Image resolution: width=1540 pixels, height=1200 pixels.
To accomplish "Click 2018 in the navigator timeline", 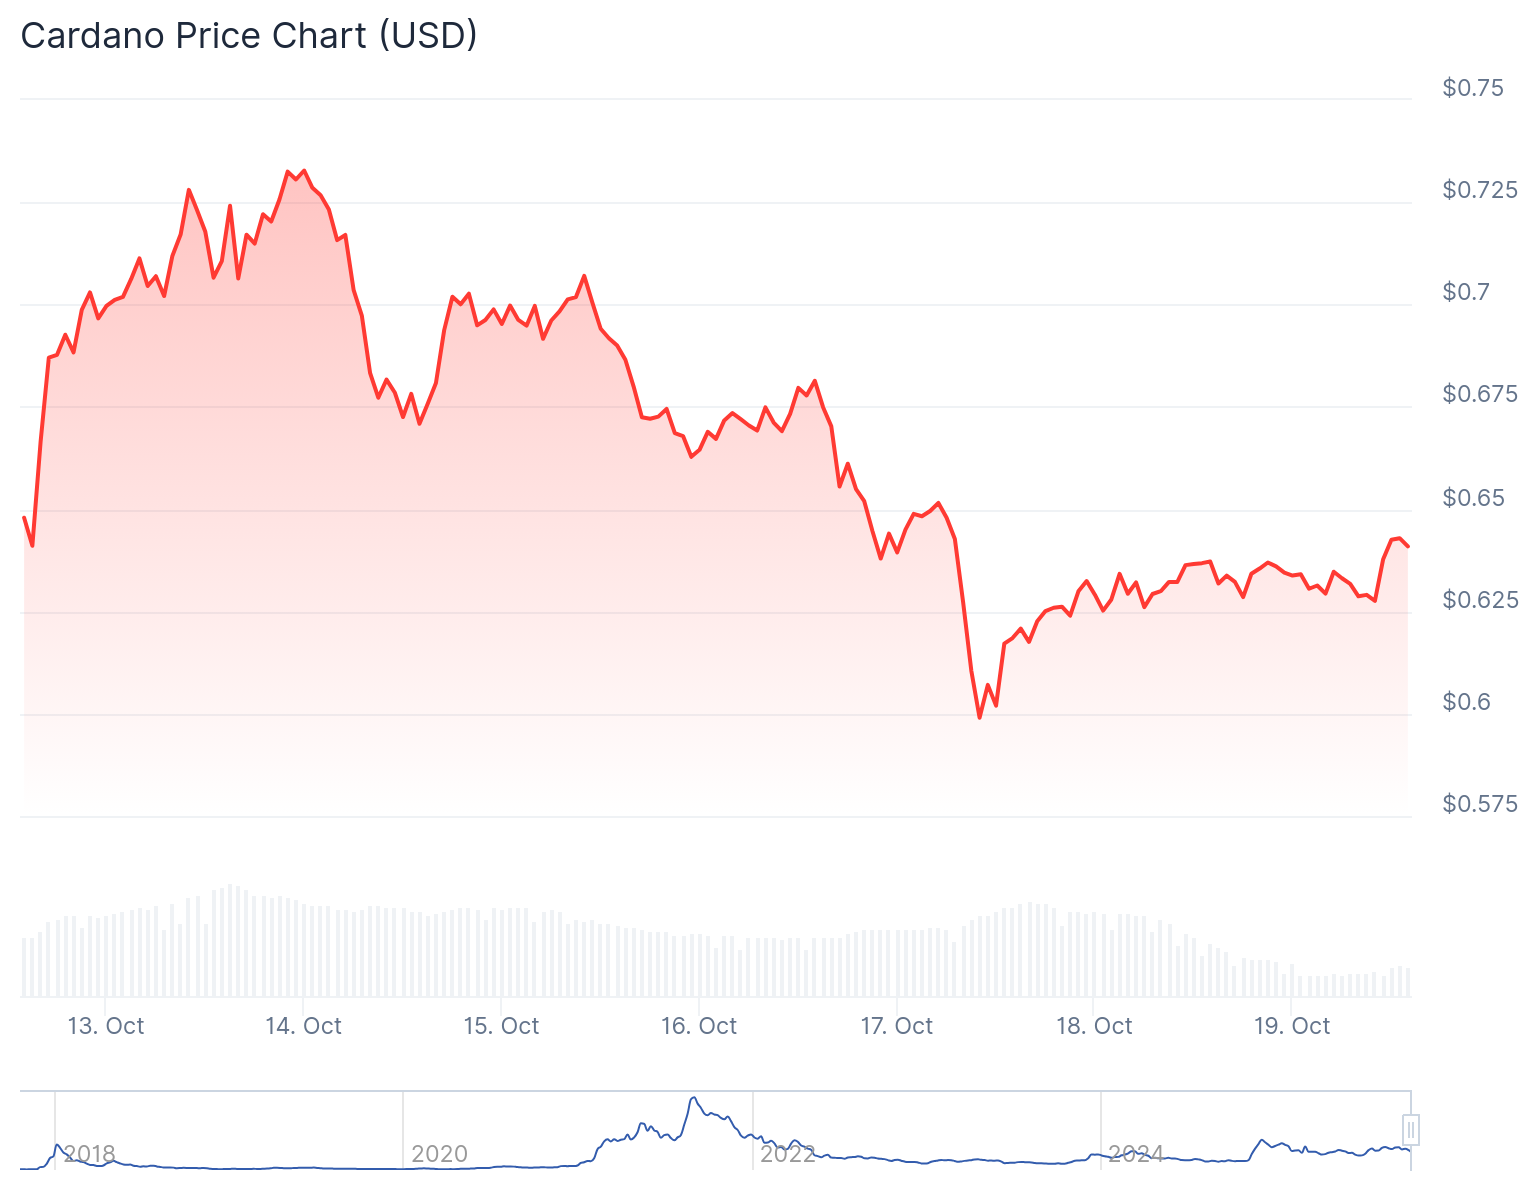I will [89, 1154].
